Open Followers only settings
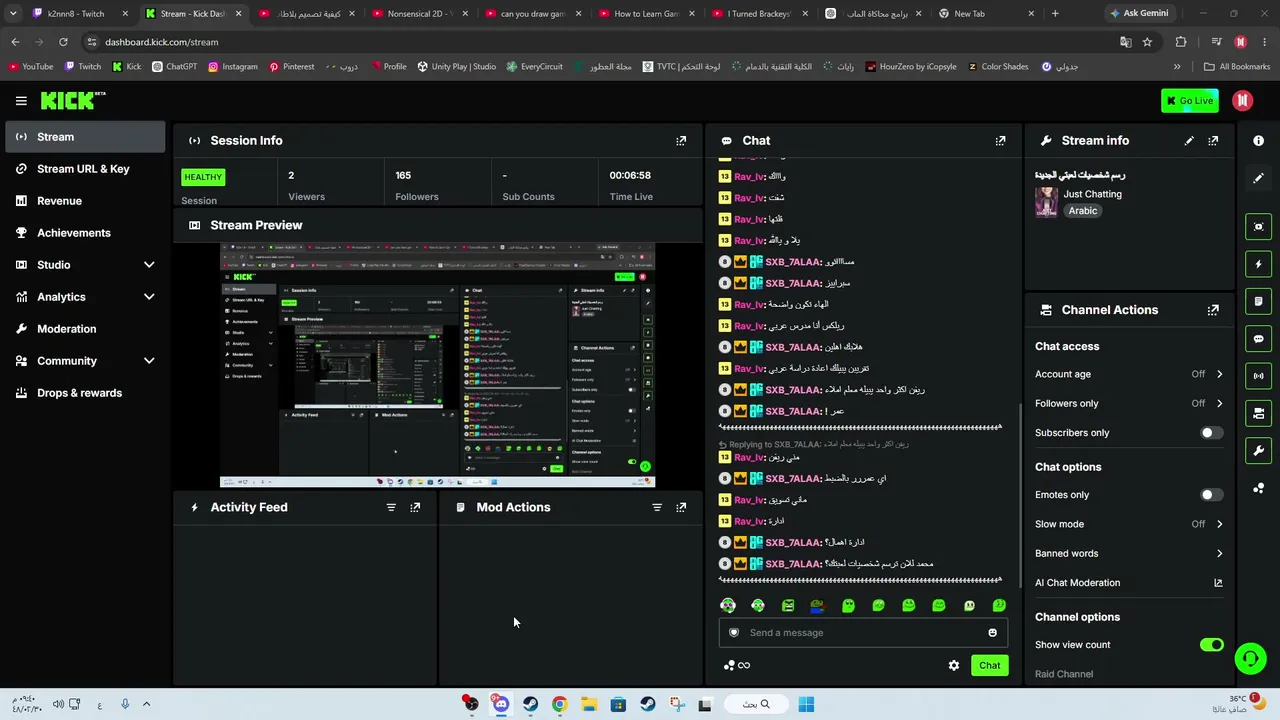Image resolution: width=1280 pixels, height=720 pixels. tap(1129, 404)
